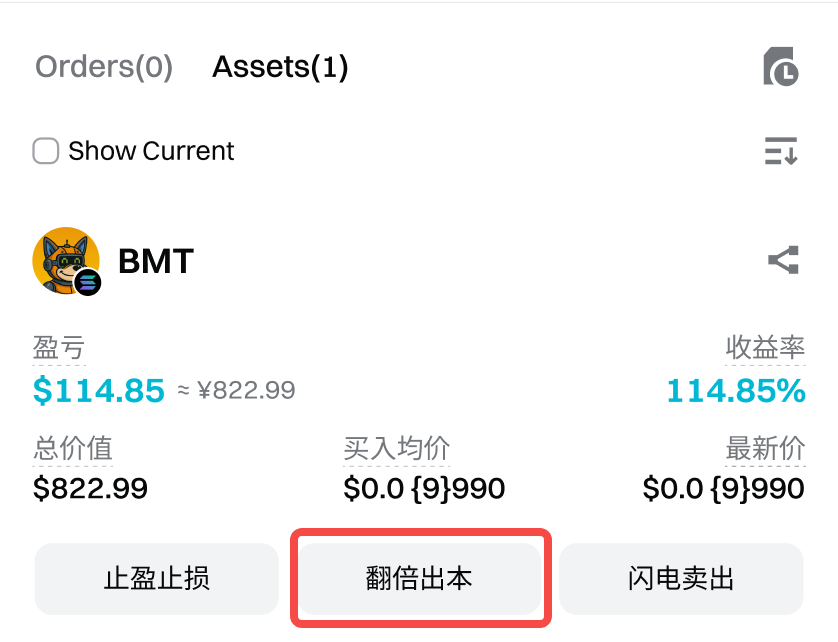Select the Assets(1) tab

coord(280,67)
